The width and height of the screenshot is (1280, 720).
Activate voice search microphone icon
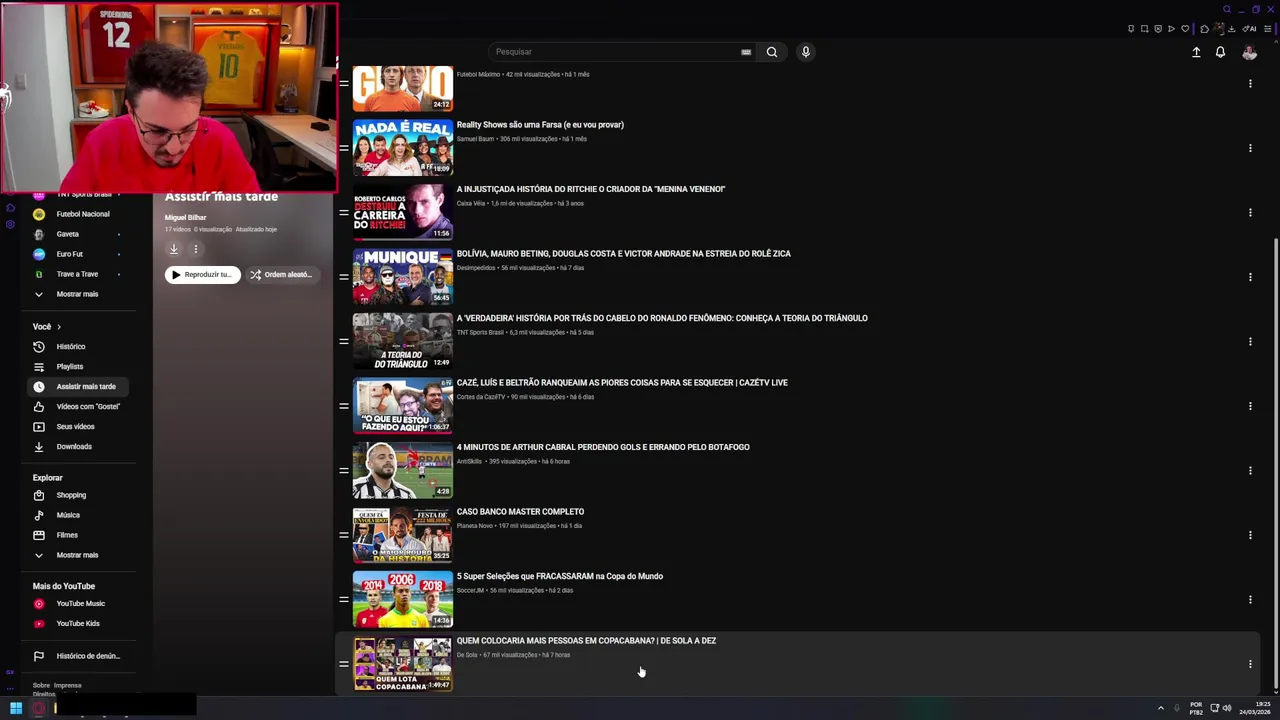pos(805,52)
